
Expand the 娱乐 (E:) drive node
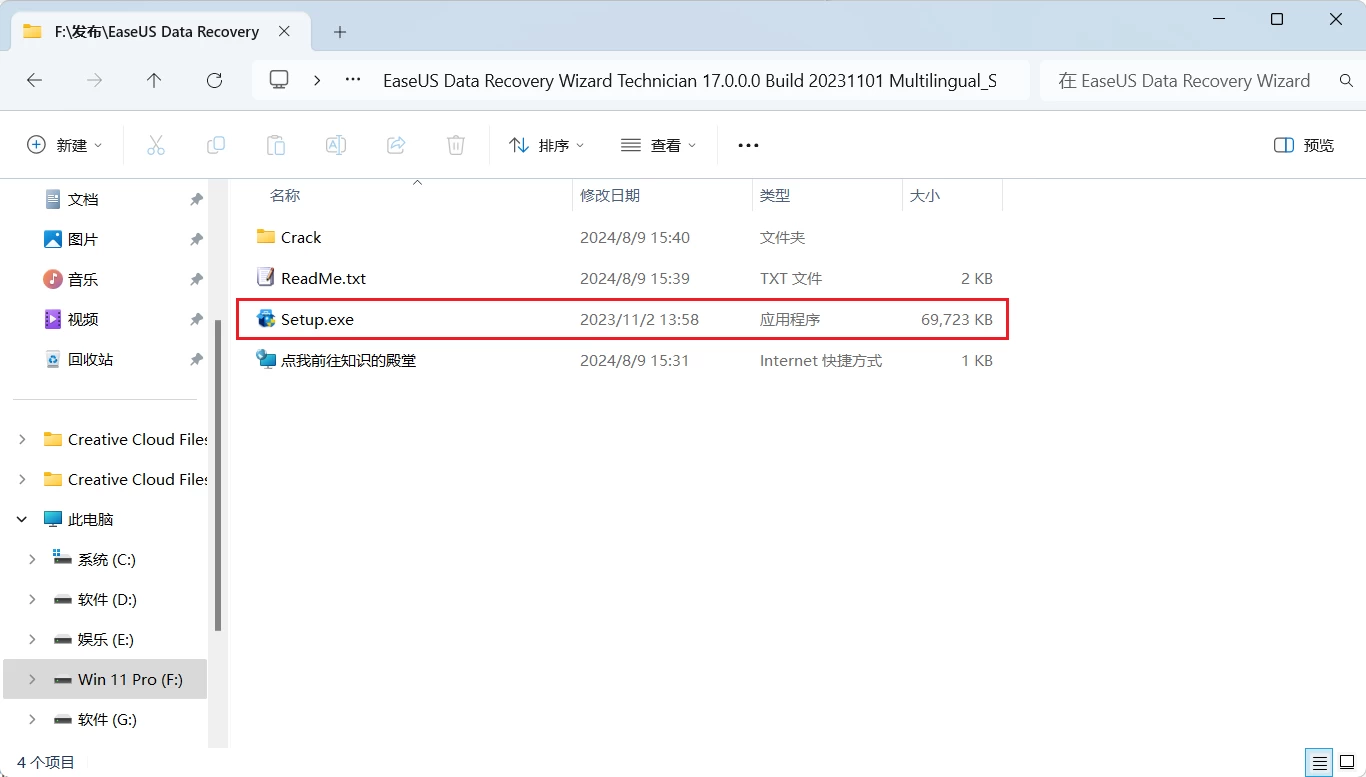point(32,639)
